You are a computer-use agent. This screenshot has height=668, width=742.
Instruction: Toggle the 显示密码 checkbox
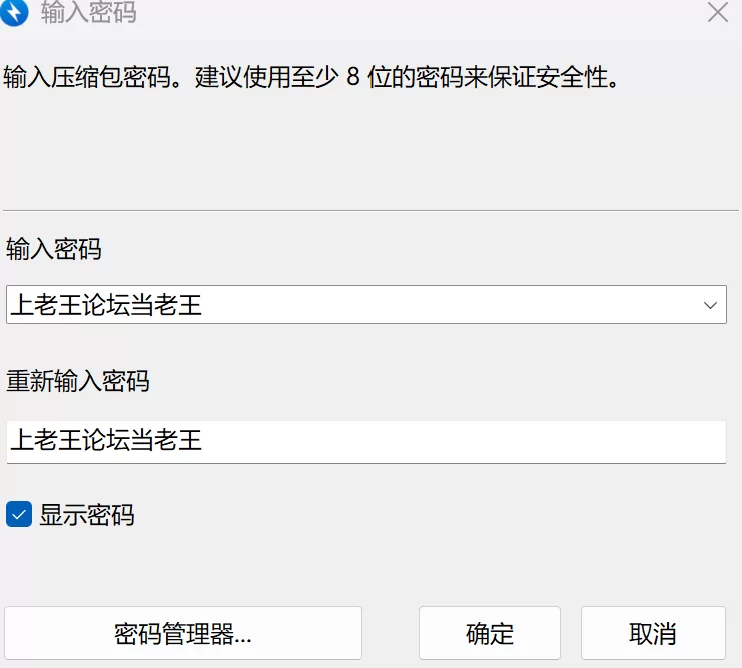19,515
